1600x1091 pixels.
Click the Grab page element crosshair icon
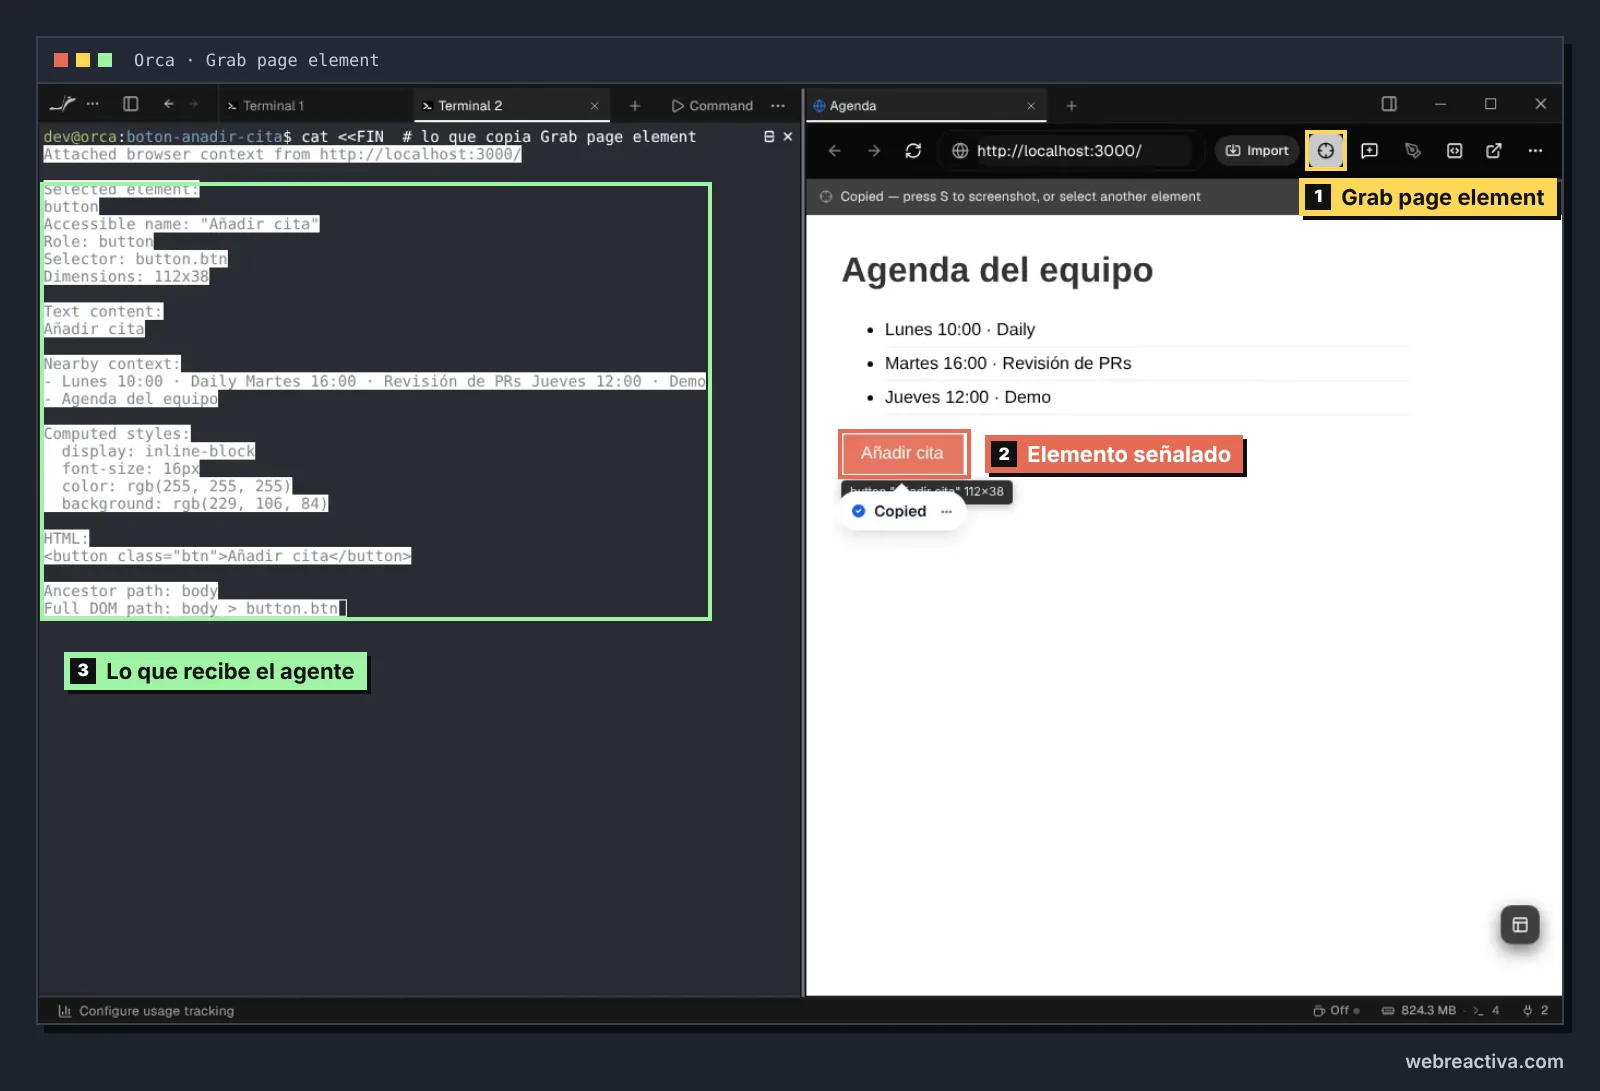(x=1325, y=151)
